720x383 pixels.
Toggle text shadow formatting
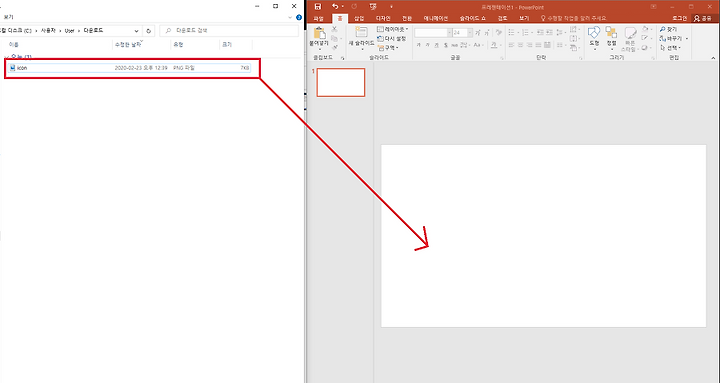pyautogui.click(x=445, y=45)
